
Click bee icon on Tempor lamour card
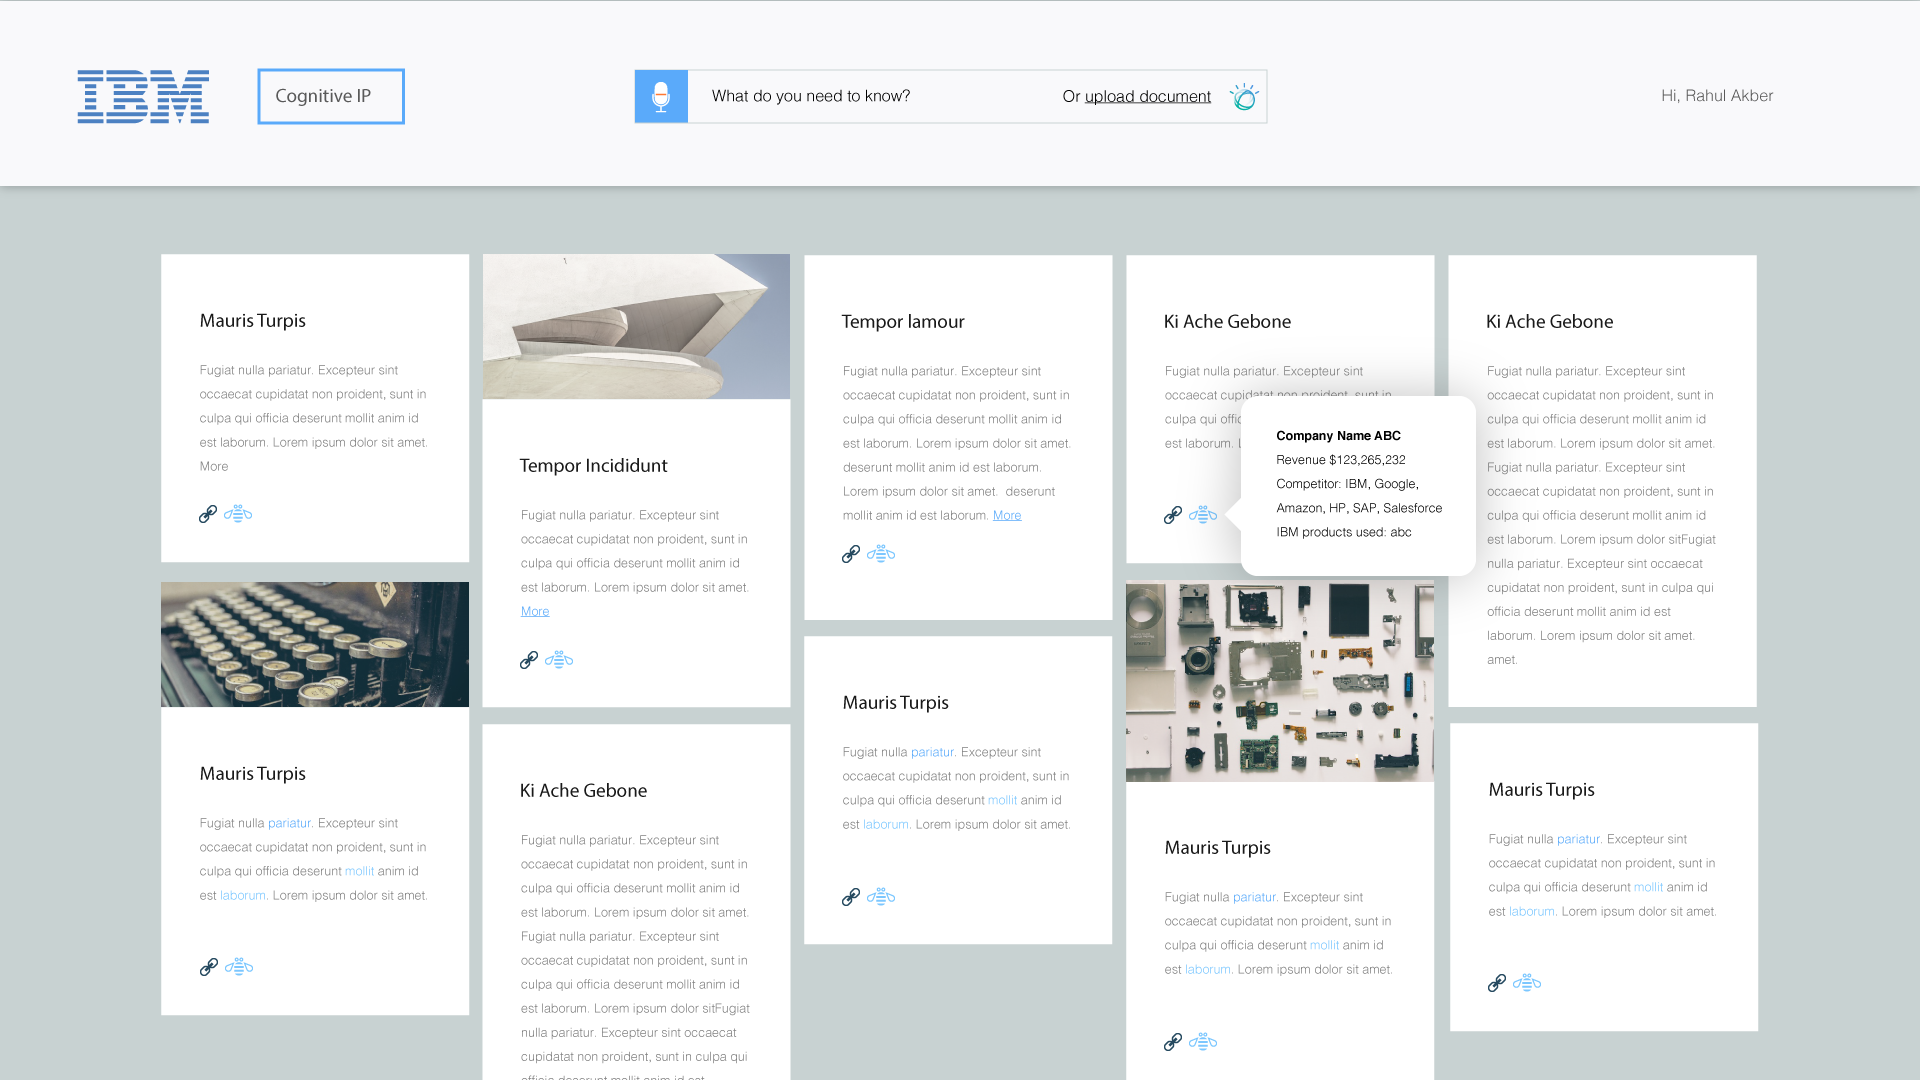coord(881,554)
